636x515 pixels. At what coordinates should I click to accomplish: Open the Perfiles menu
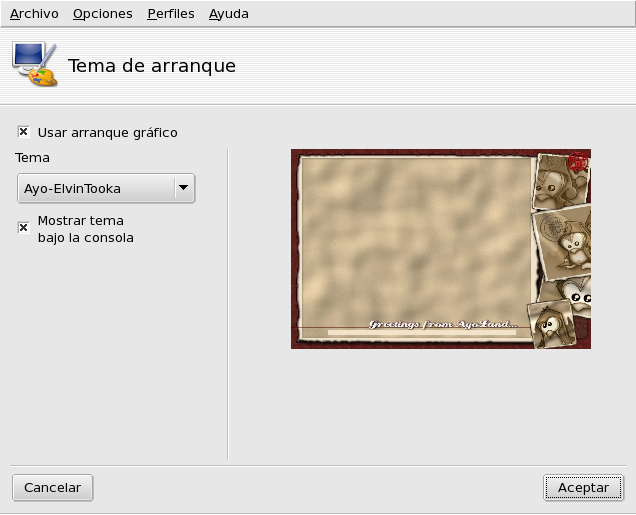pos(171,14)
